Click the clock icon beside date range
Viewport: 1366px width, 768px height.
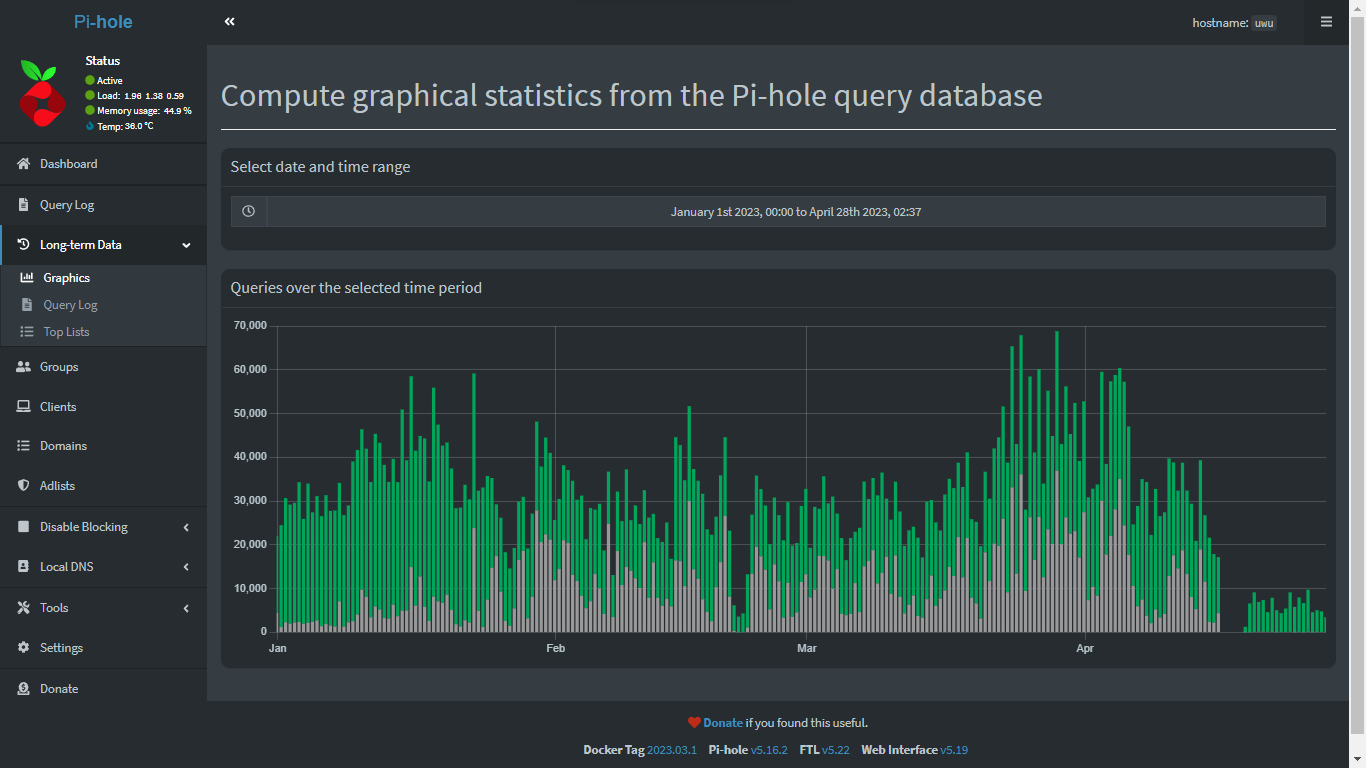[249, 211]
